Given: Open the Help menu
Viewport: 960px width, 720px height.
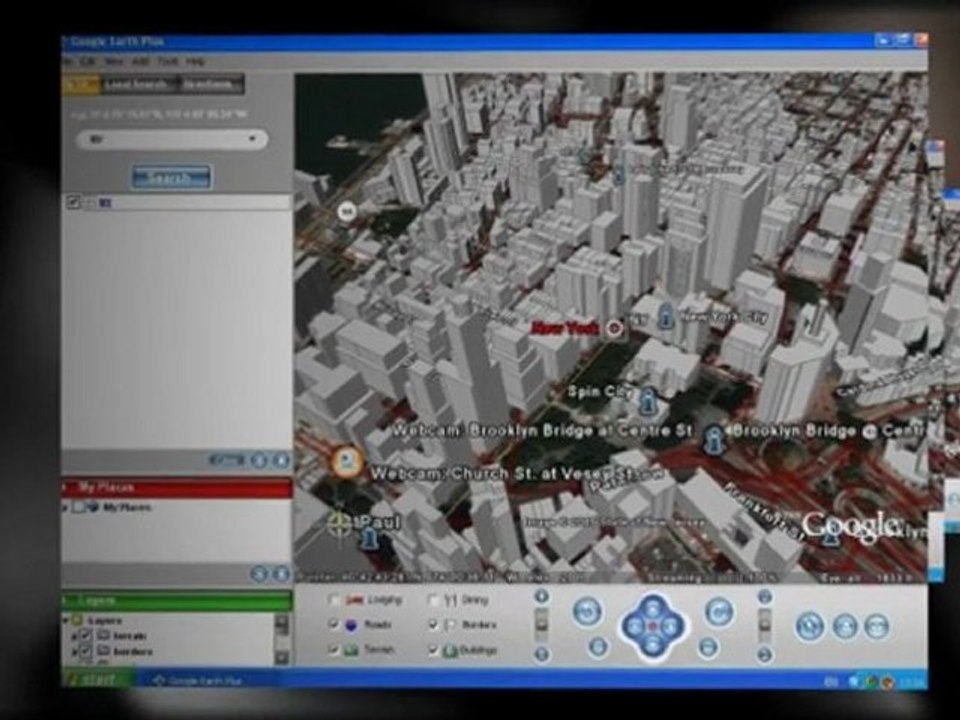Looking at the screenshot, I should pyautogui.click(x=195, y=62).
